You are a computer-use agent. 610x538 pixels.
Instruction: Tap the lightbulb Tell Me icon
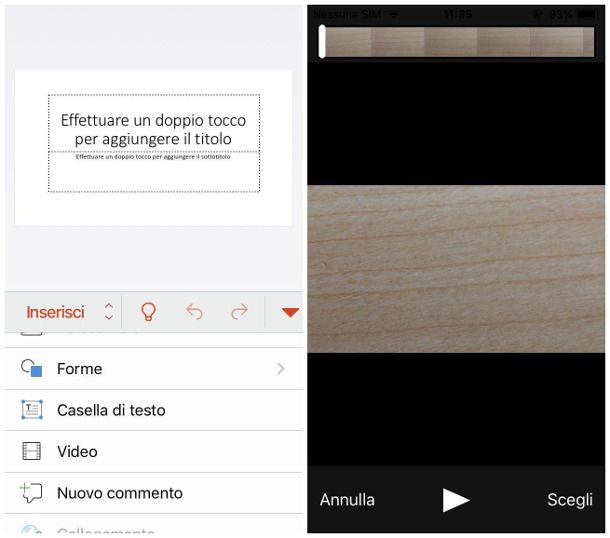[x=148, y=312]
